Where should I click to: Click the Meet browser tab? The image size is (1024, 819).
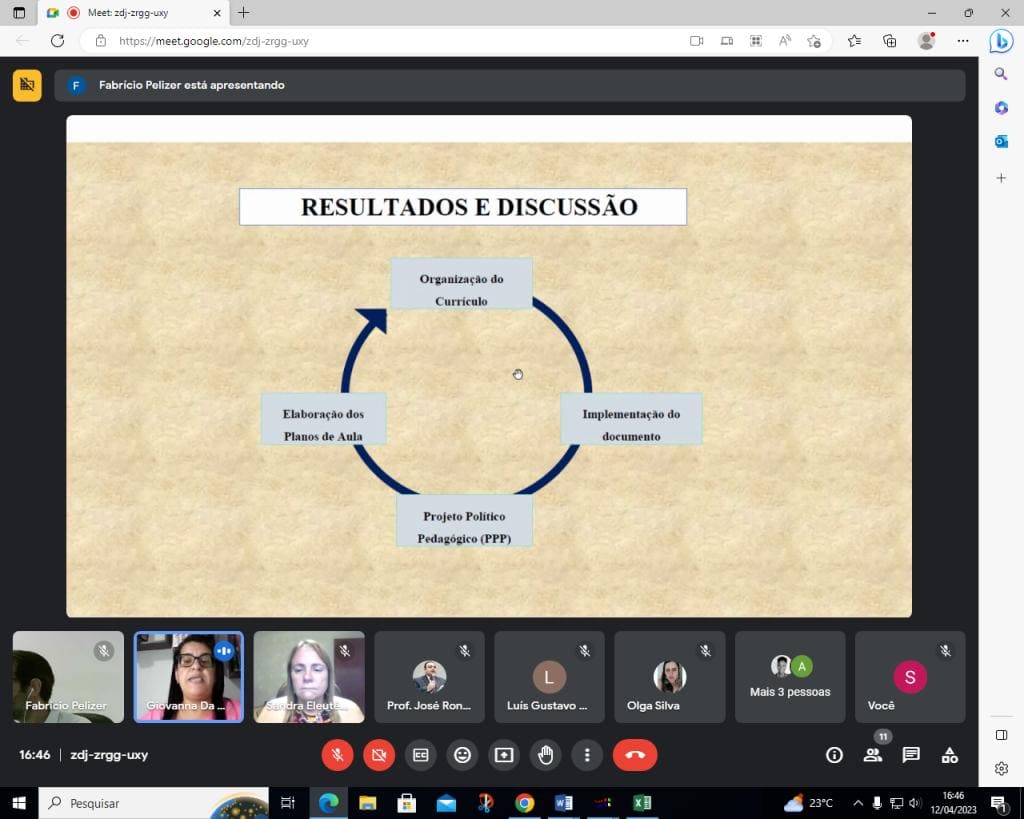[x=133, y=13]
